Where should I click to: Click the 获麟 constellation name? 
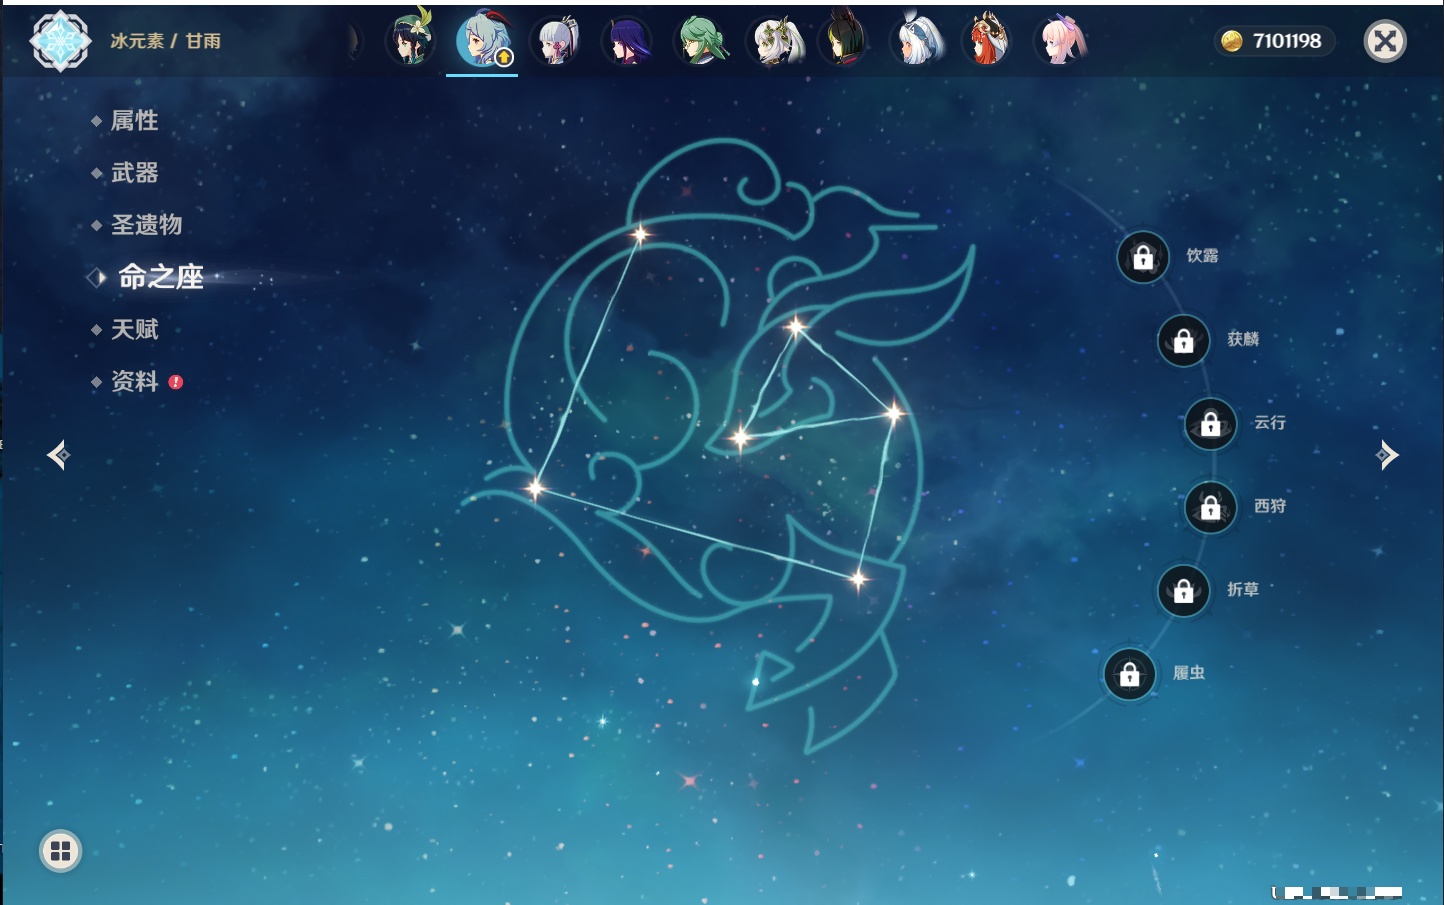tap(1243, 339)
